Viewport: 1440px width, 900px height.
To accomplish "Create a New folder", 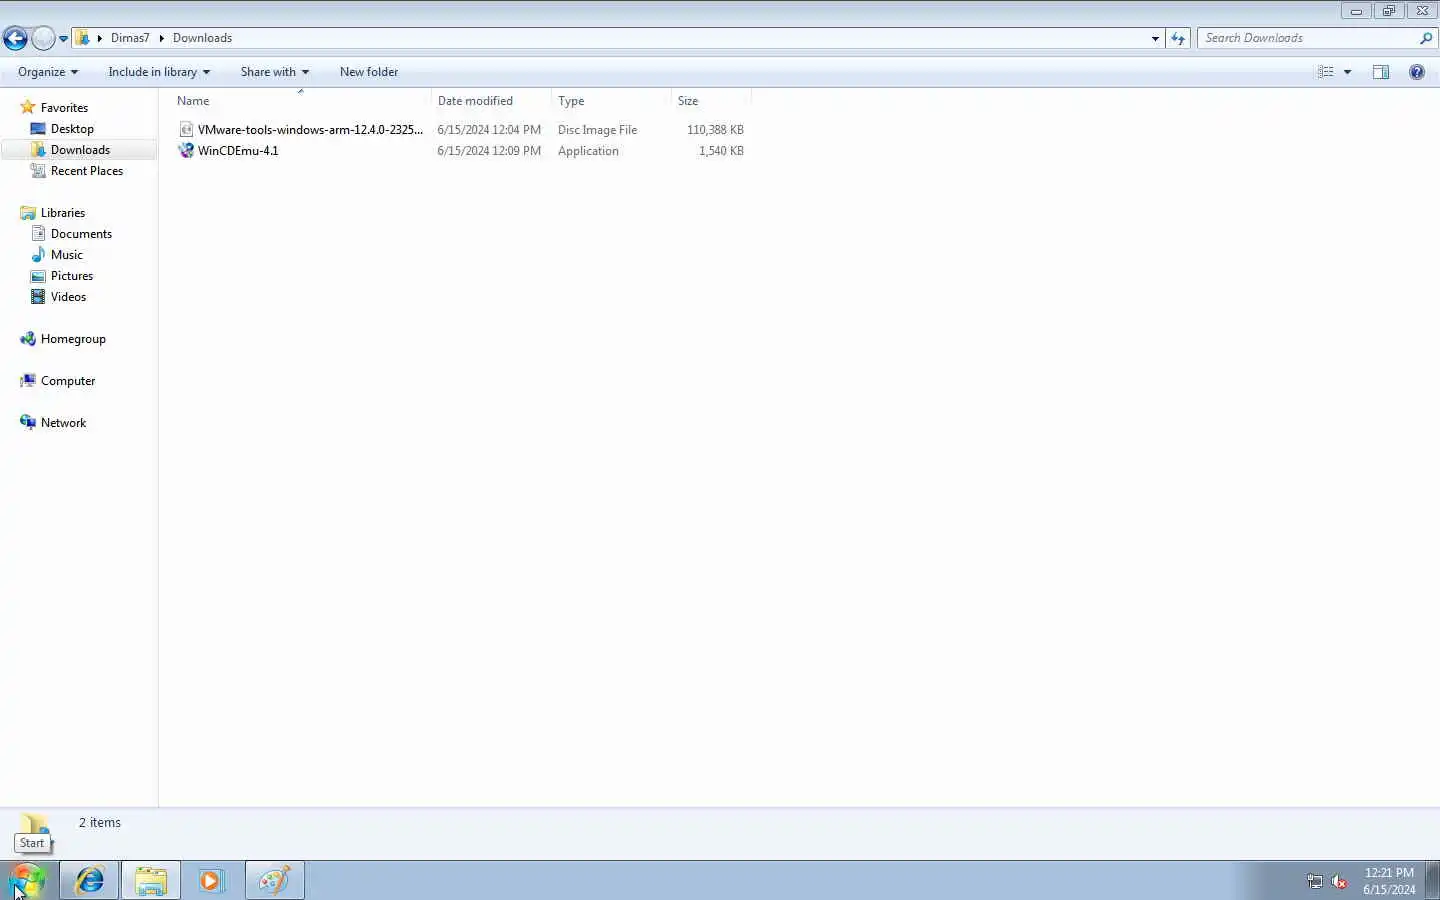I will pos(369,72).
